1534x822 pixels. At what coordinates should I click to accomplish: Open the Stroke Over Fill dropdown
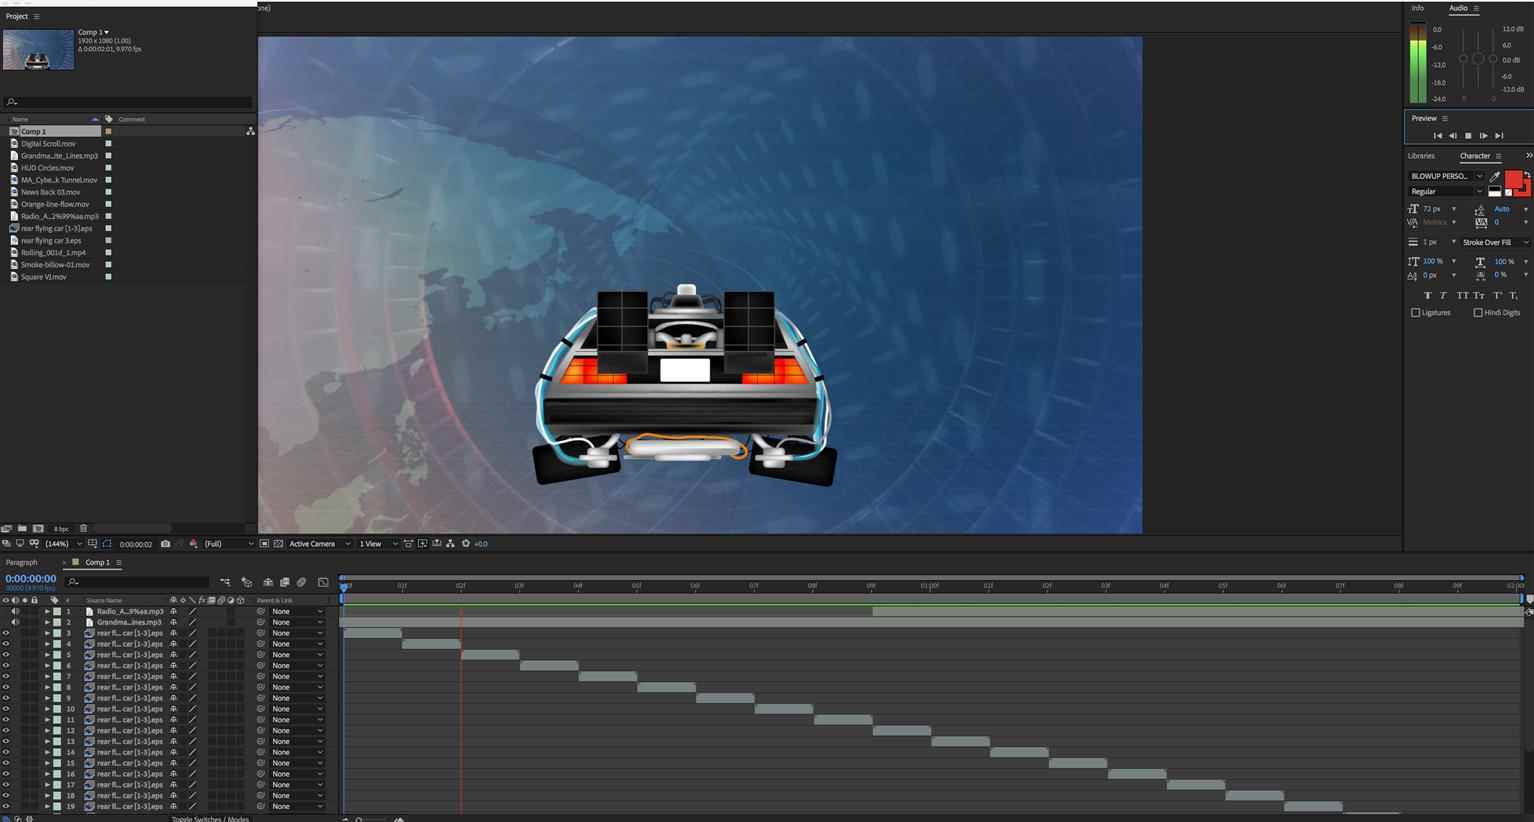[x=1494, y=242]
